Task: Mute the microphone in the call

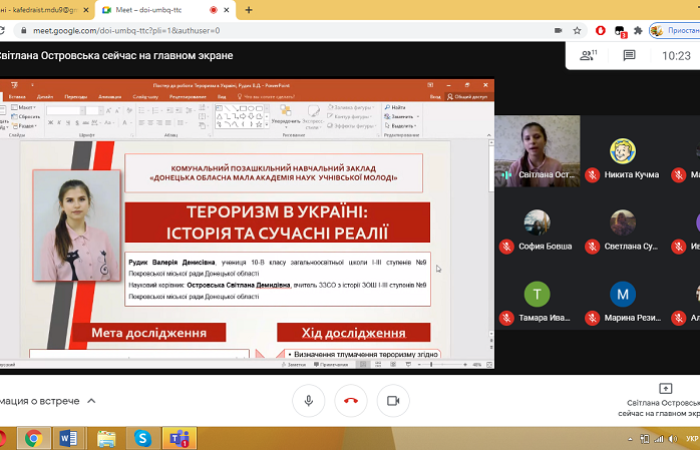Action: coord(308,400)
